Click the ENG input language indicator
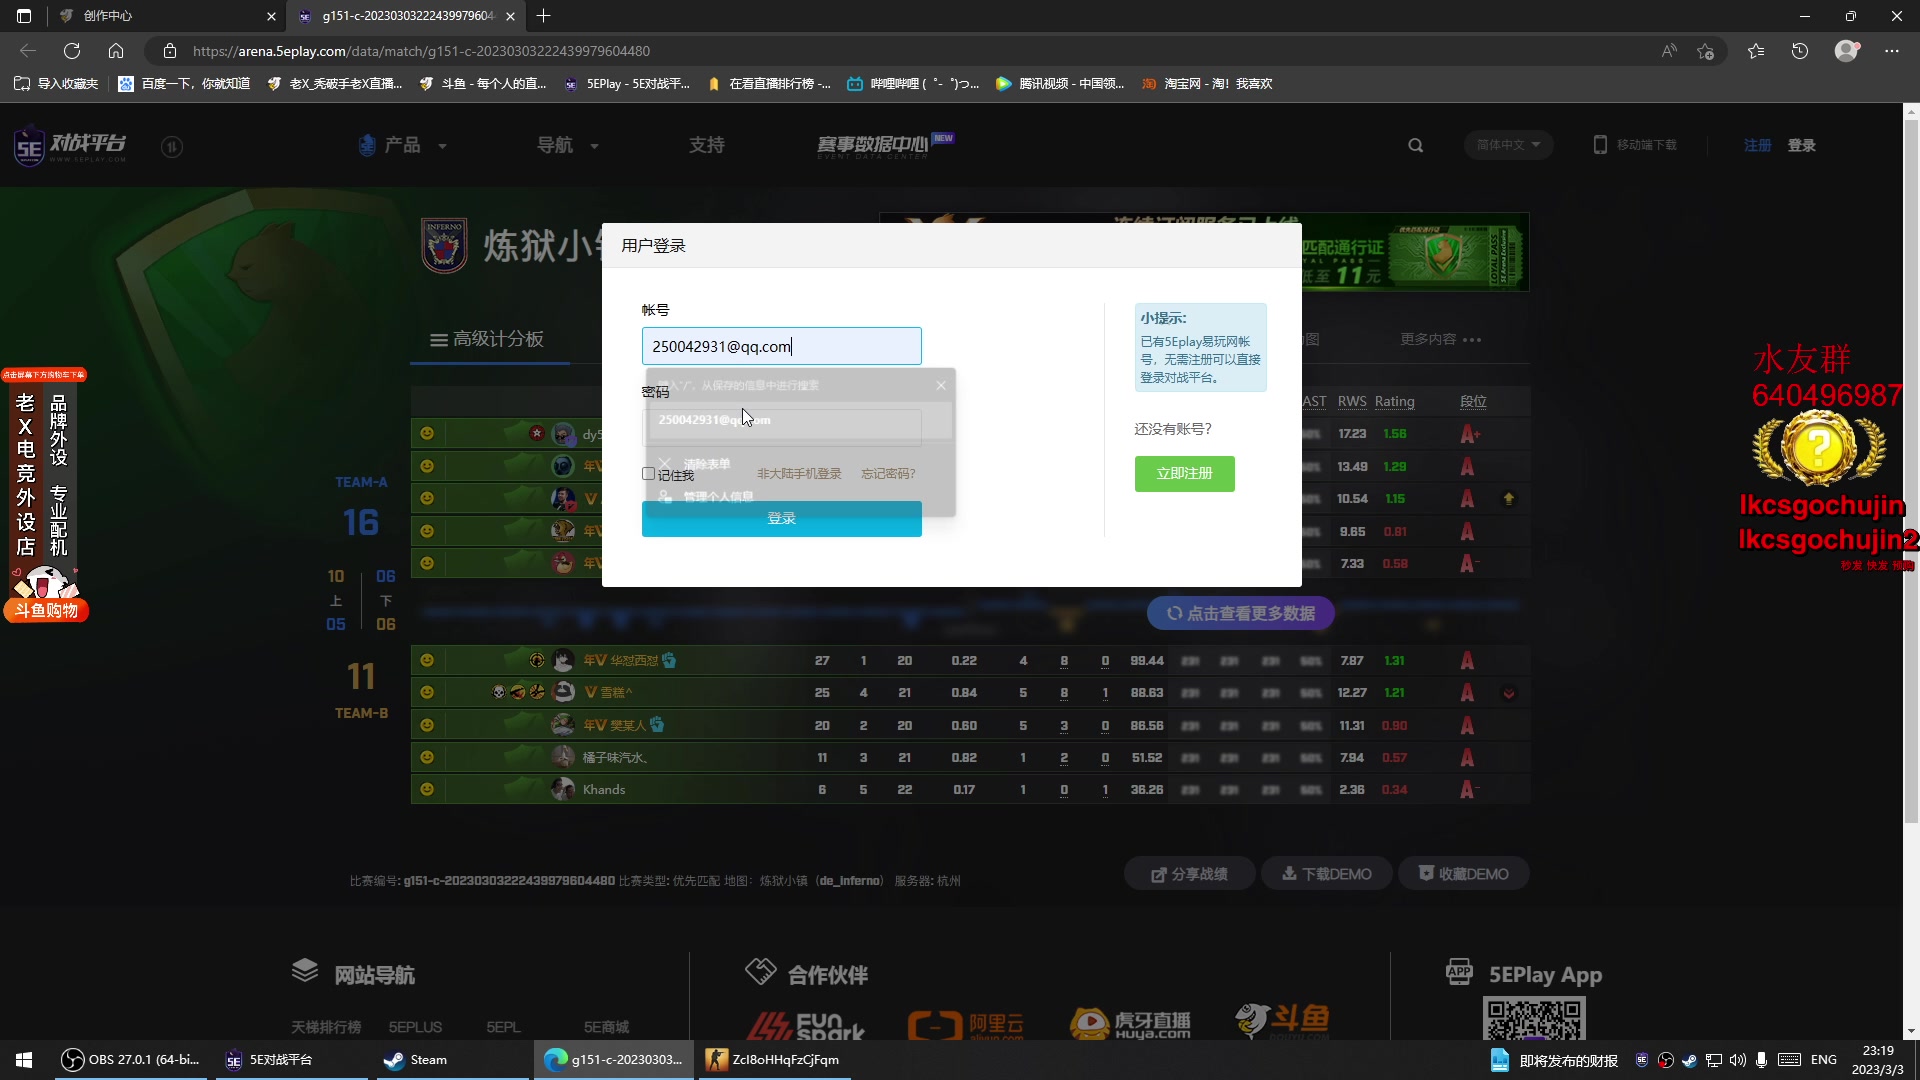The width and height of the screenshot is (1920, 1080). [1823, 1060]
